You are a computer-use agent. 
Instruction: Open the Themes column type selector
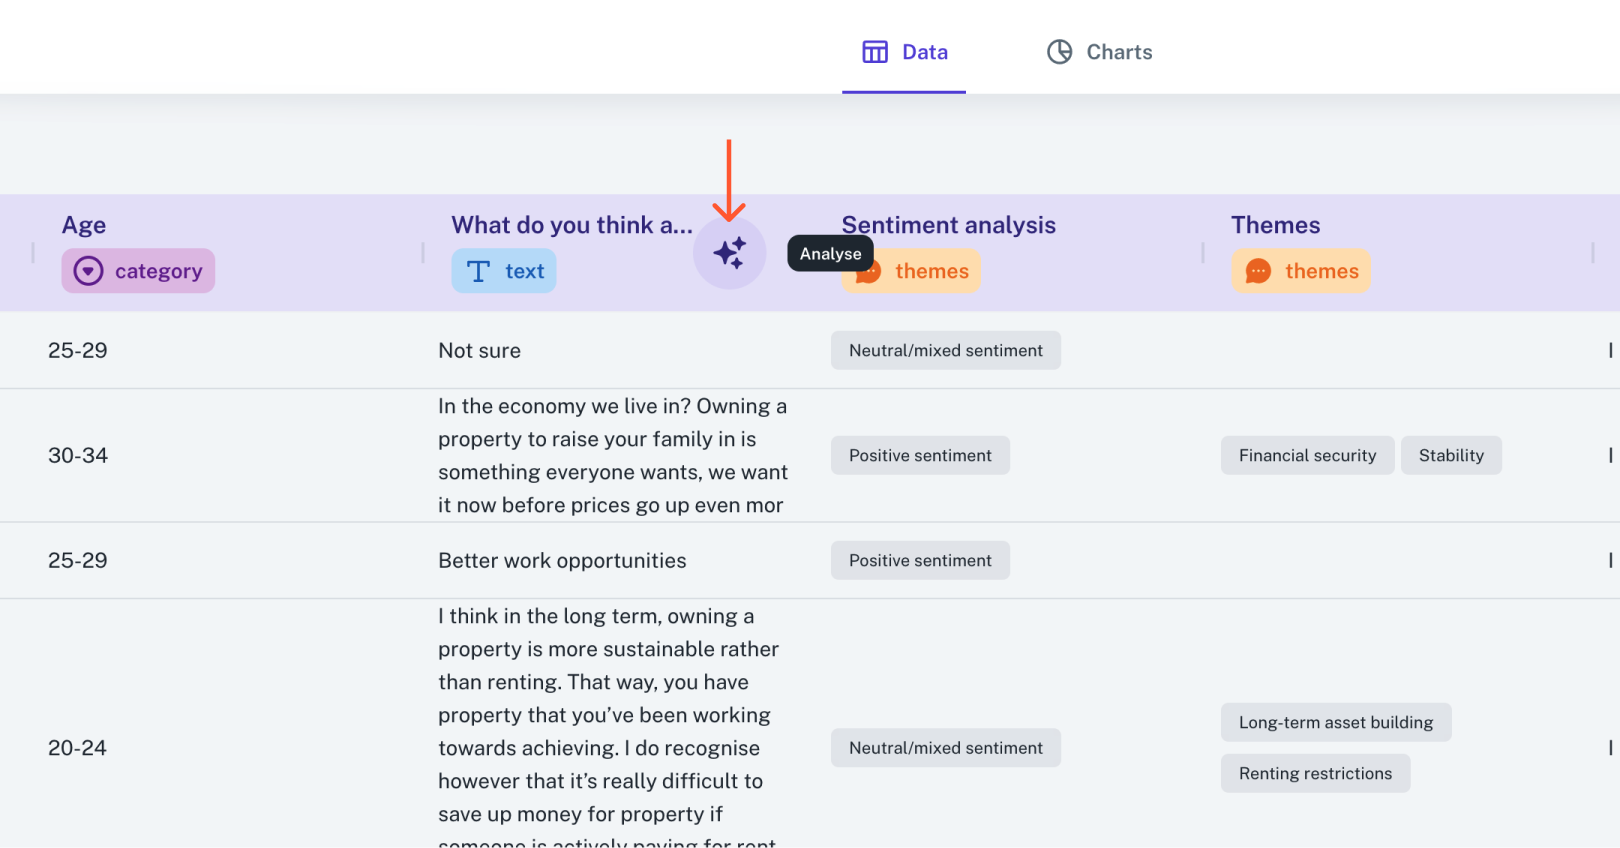[1301, 271]
